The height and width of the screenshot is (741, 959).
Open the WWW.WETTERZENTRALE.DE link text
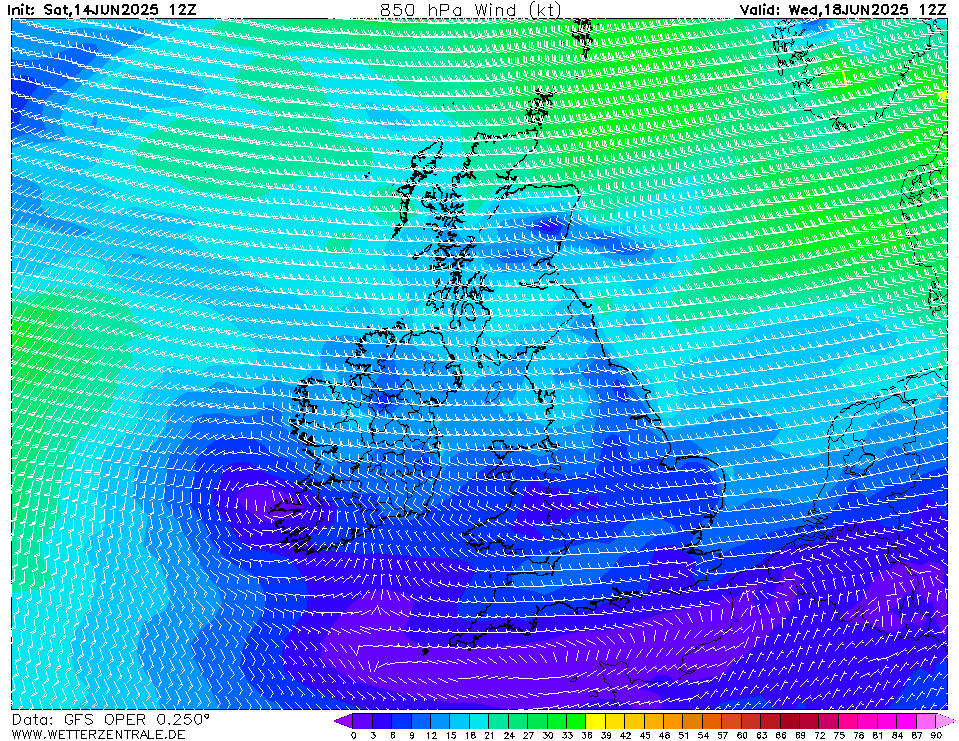(98, 734)
